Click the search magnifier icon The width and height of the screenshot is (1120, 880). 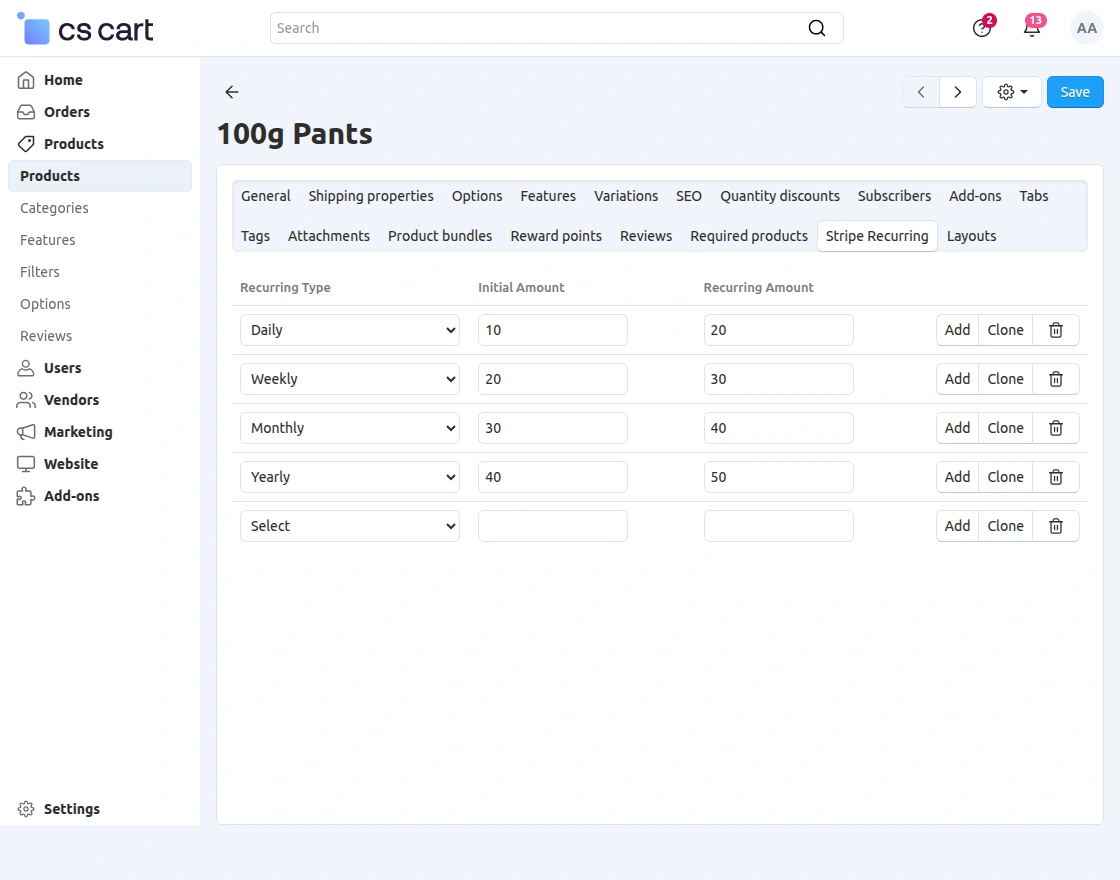point(816,28)
